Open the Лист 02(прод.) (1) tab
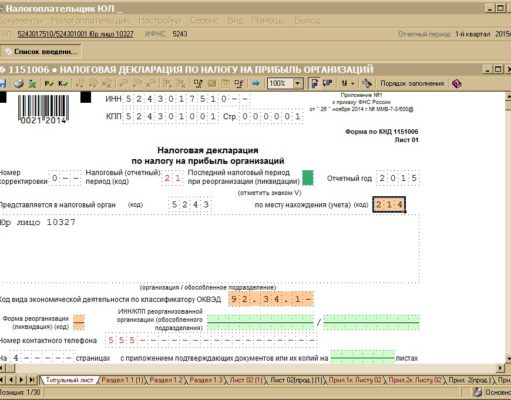511x400 pixels. coord(296,380)
